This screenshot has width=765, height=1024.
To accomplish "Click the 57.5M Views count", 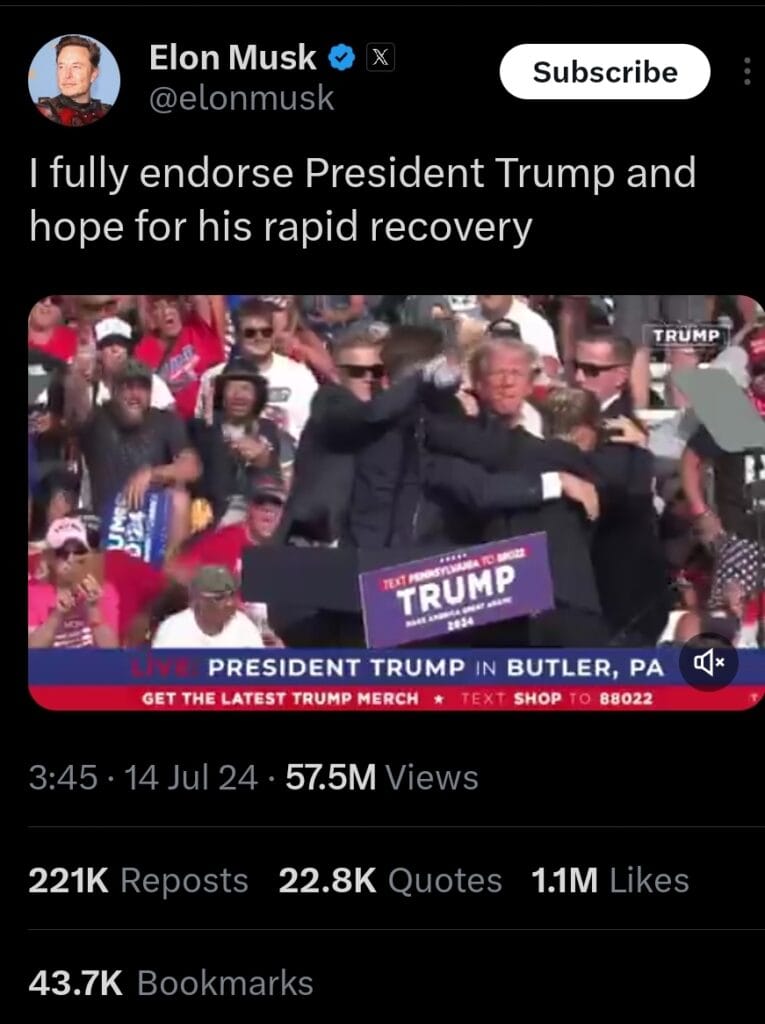I will 382,777.
